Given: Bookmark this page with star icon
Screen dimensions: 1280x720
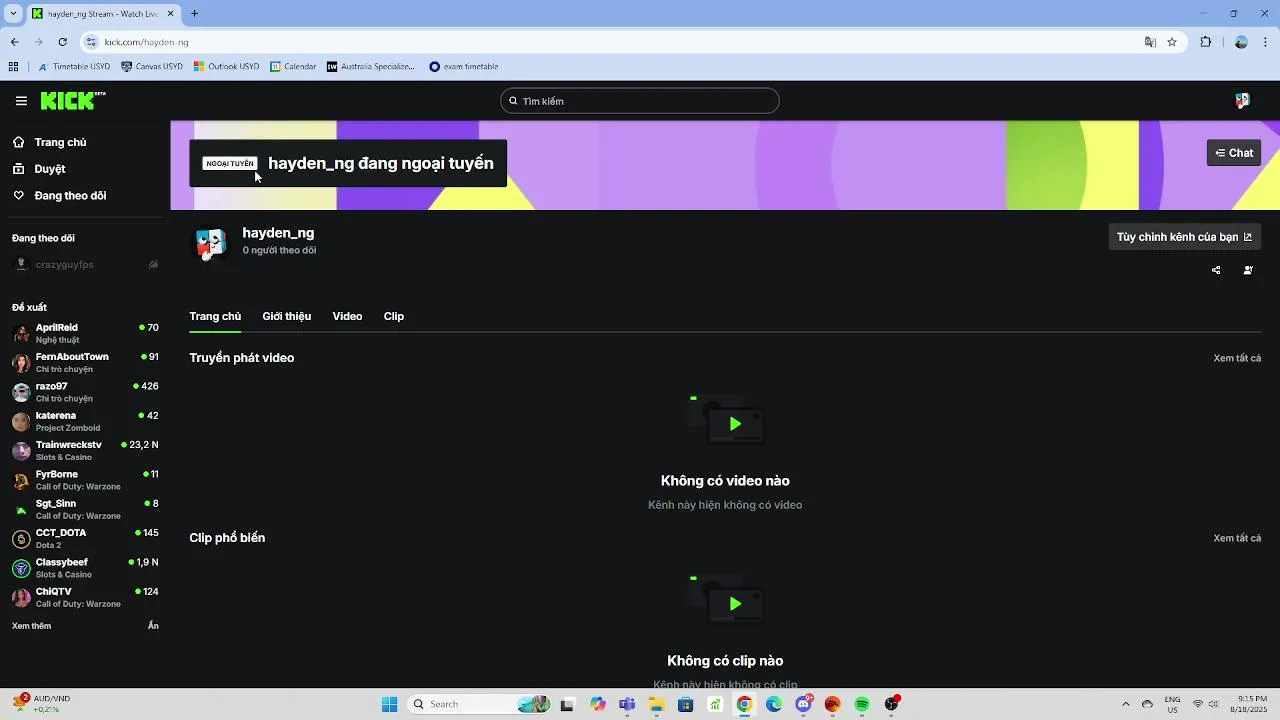Looking at the screenshot, I should pos(1172,42).
